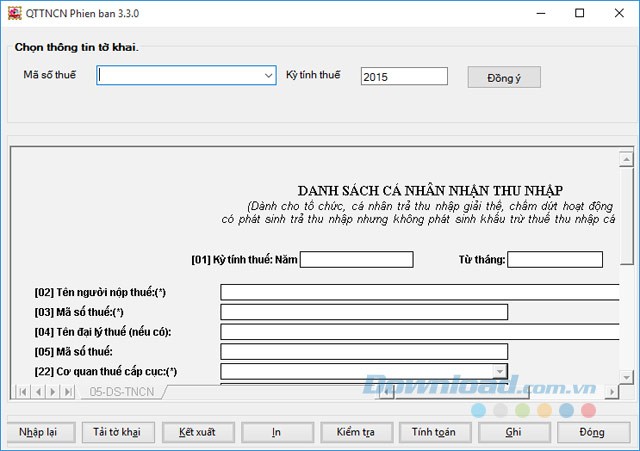Click the Tải tờ khai button
Screen dimensions: 640x451
pyautogui.click(x=117, y=432)
